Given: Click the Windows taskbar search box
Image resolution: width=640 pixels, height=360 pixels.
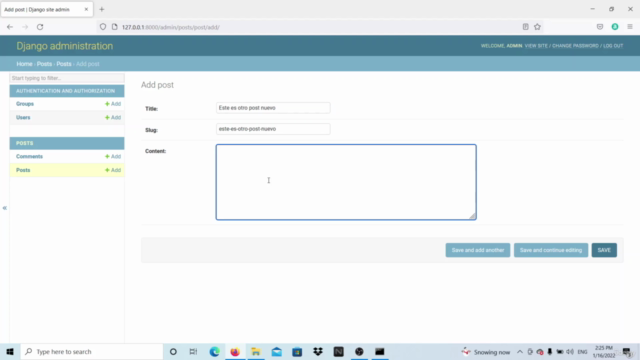Looking at the screenshot, I should click(91, 351).
